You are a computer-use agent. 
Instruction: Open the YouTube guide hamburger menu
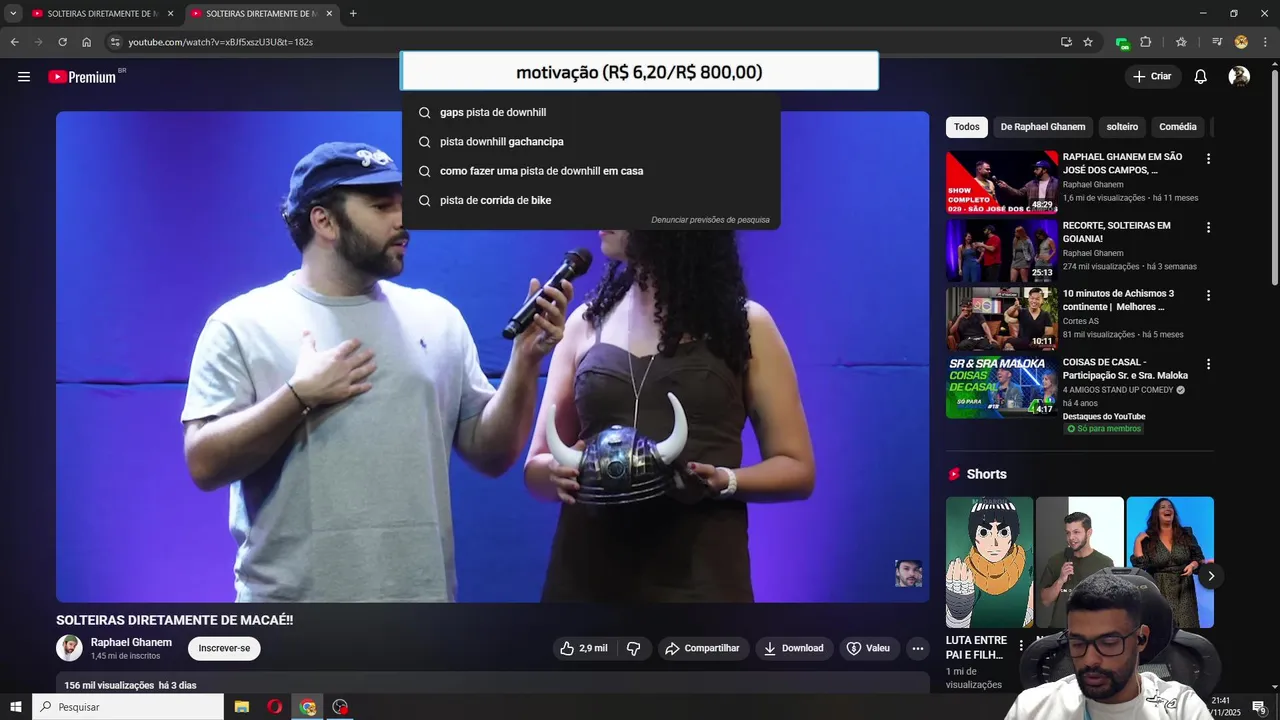tap(24, 77)
